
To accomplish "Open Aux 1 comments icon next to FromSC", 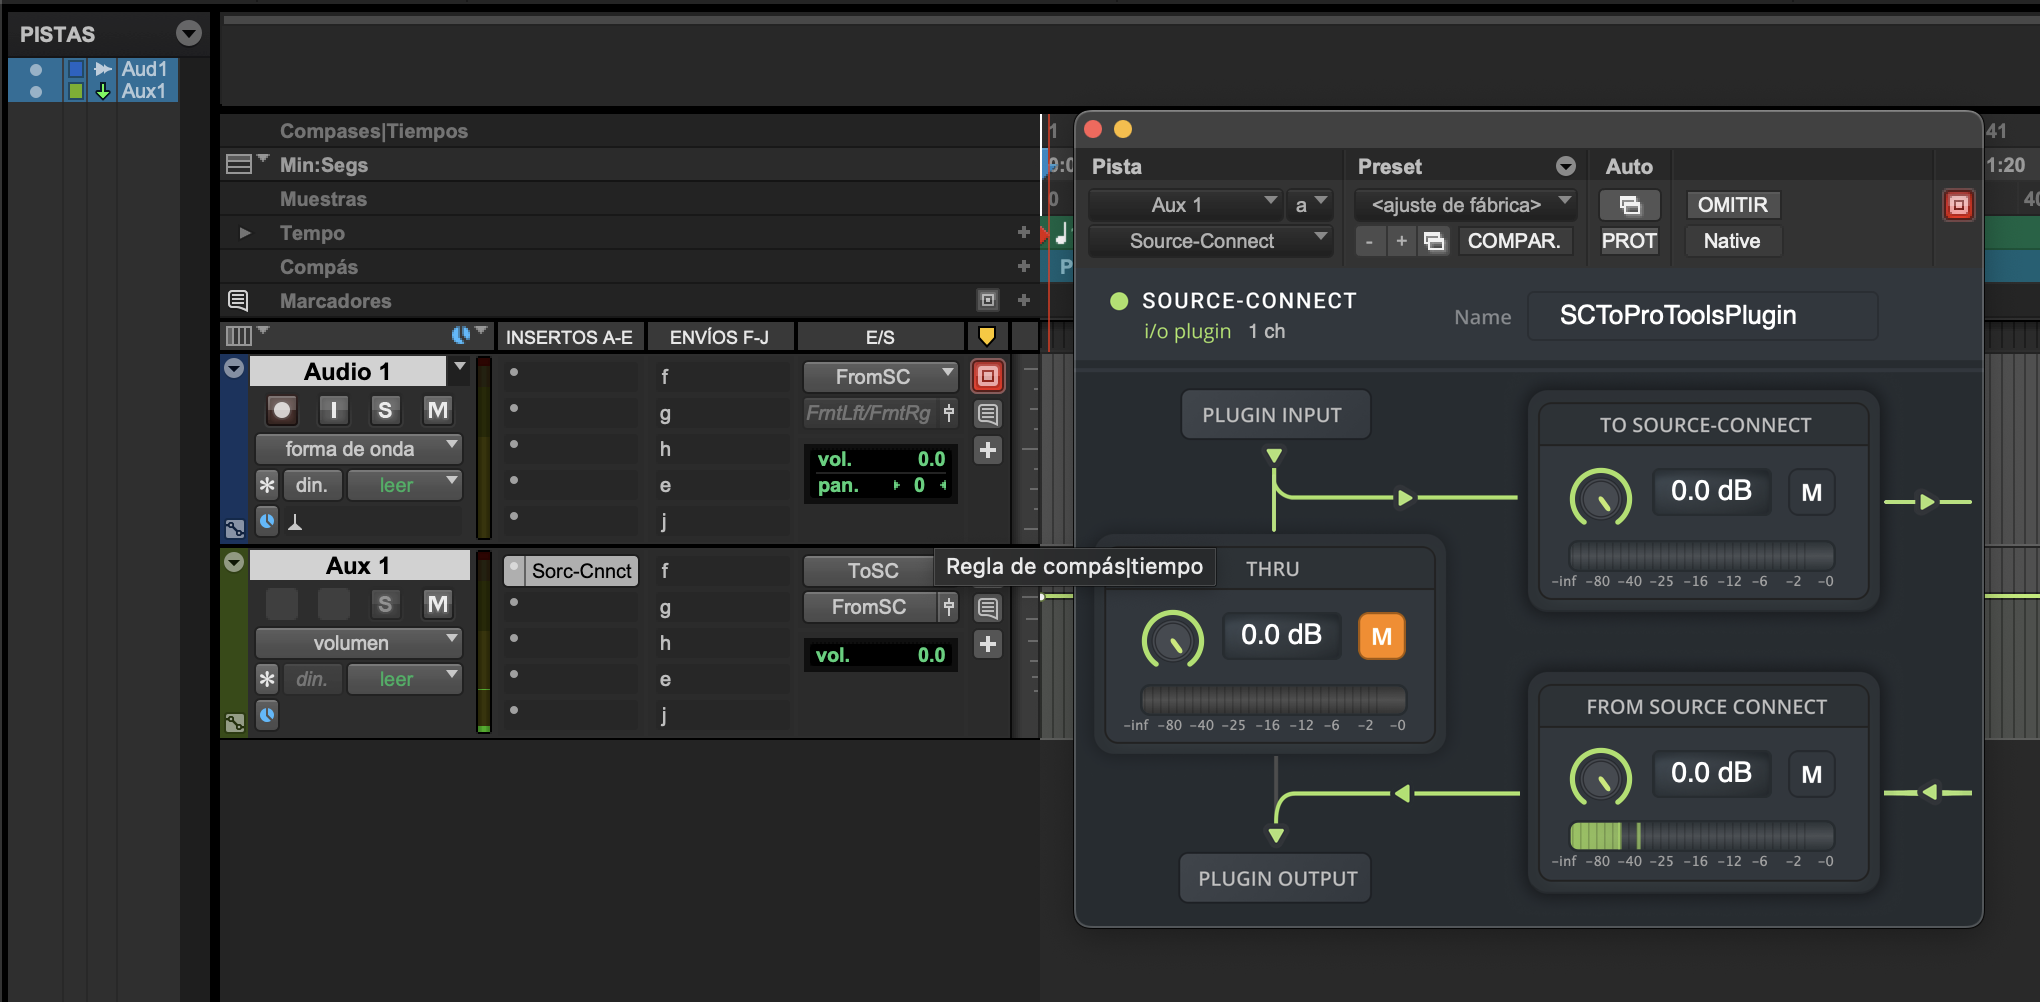I will click(987, 607).
